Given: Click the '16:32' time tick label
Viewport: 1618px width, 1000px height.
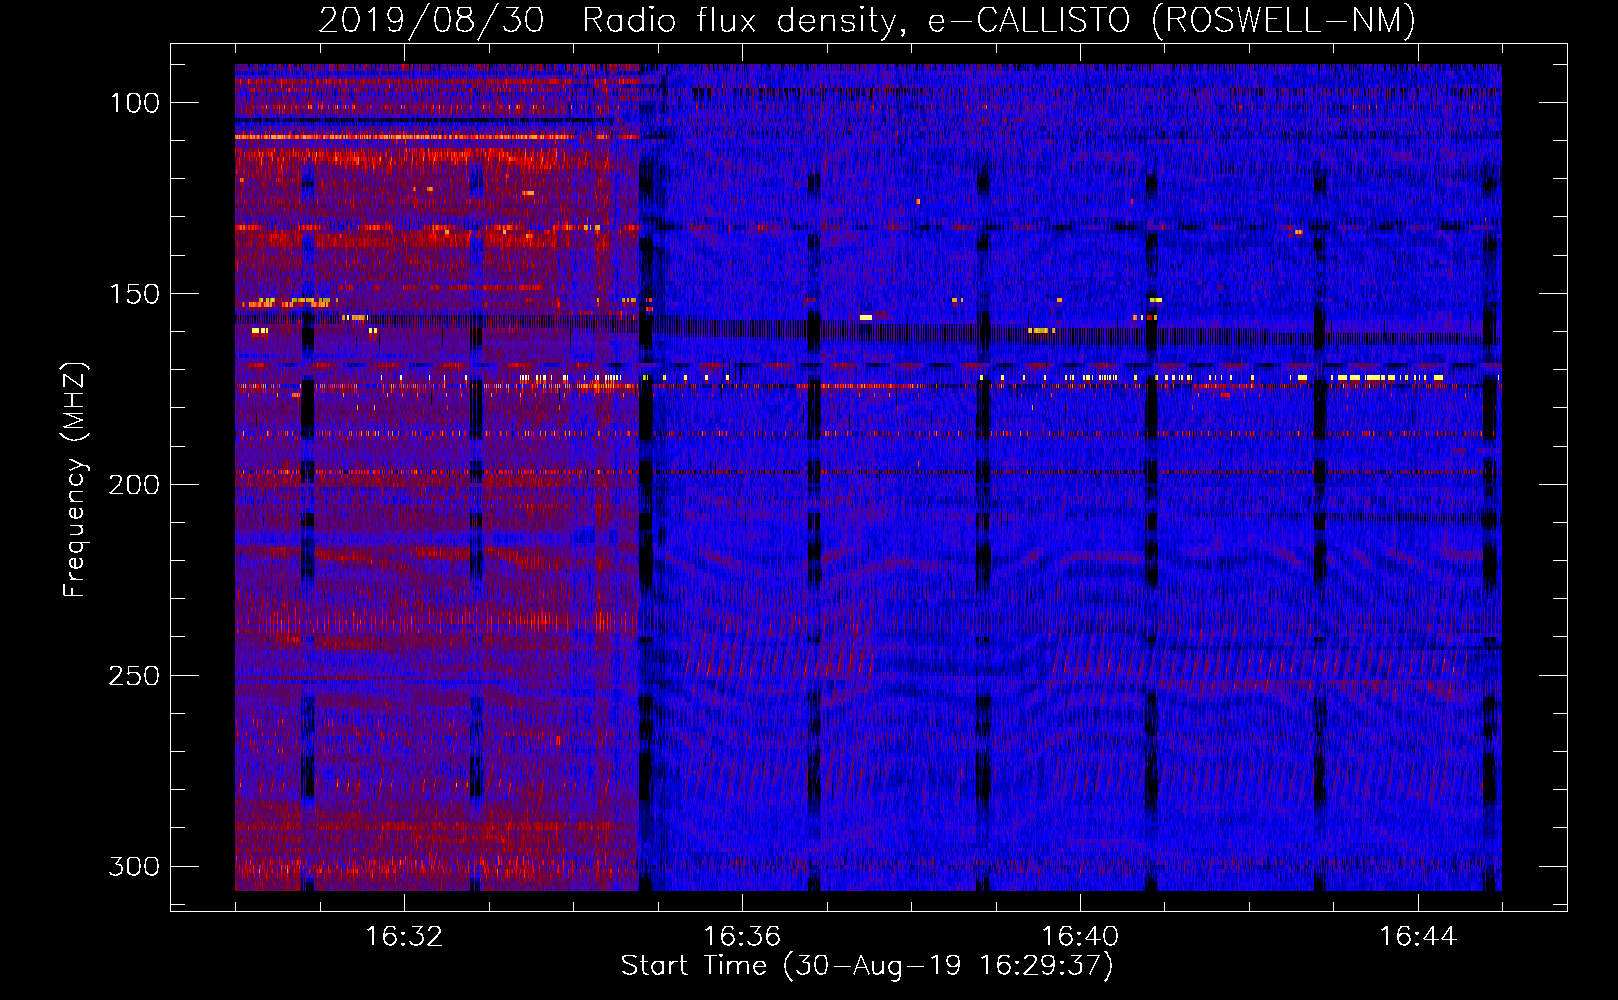Looking at the screenshot, I should (x=404, y=937).
